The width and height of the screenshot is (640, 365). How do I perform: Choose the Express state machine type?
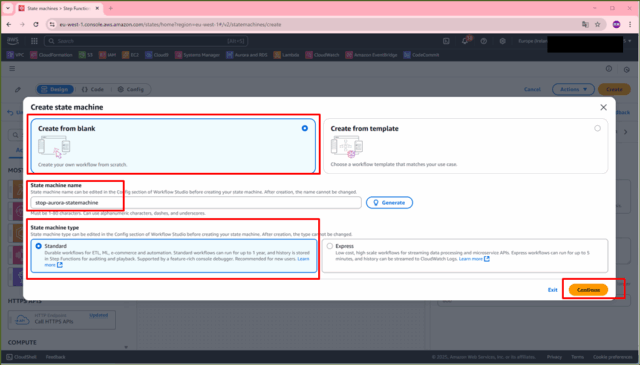pyautogui.click(x=330, y=246)
